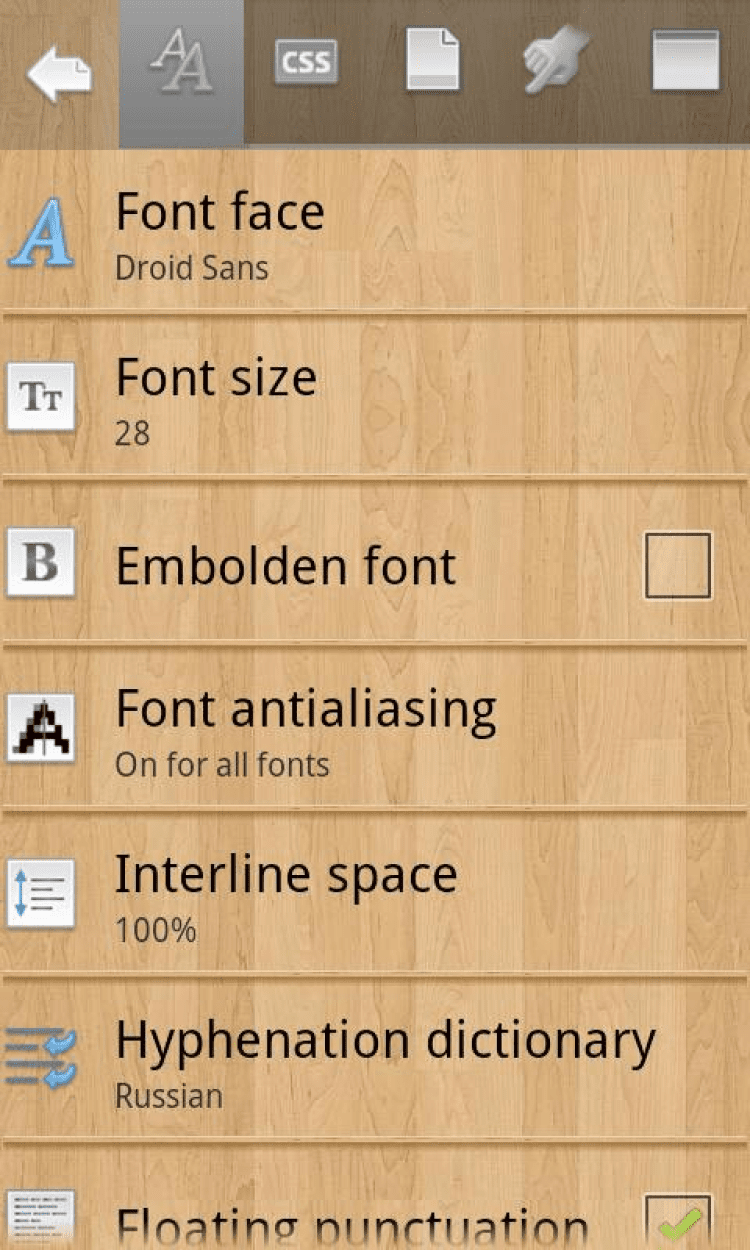Tap the back arrow icon
The image size is (750, 1250).
tap(60, 73)
